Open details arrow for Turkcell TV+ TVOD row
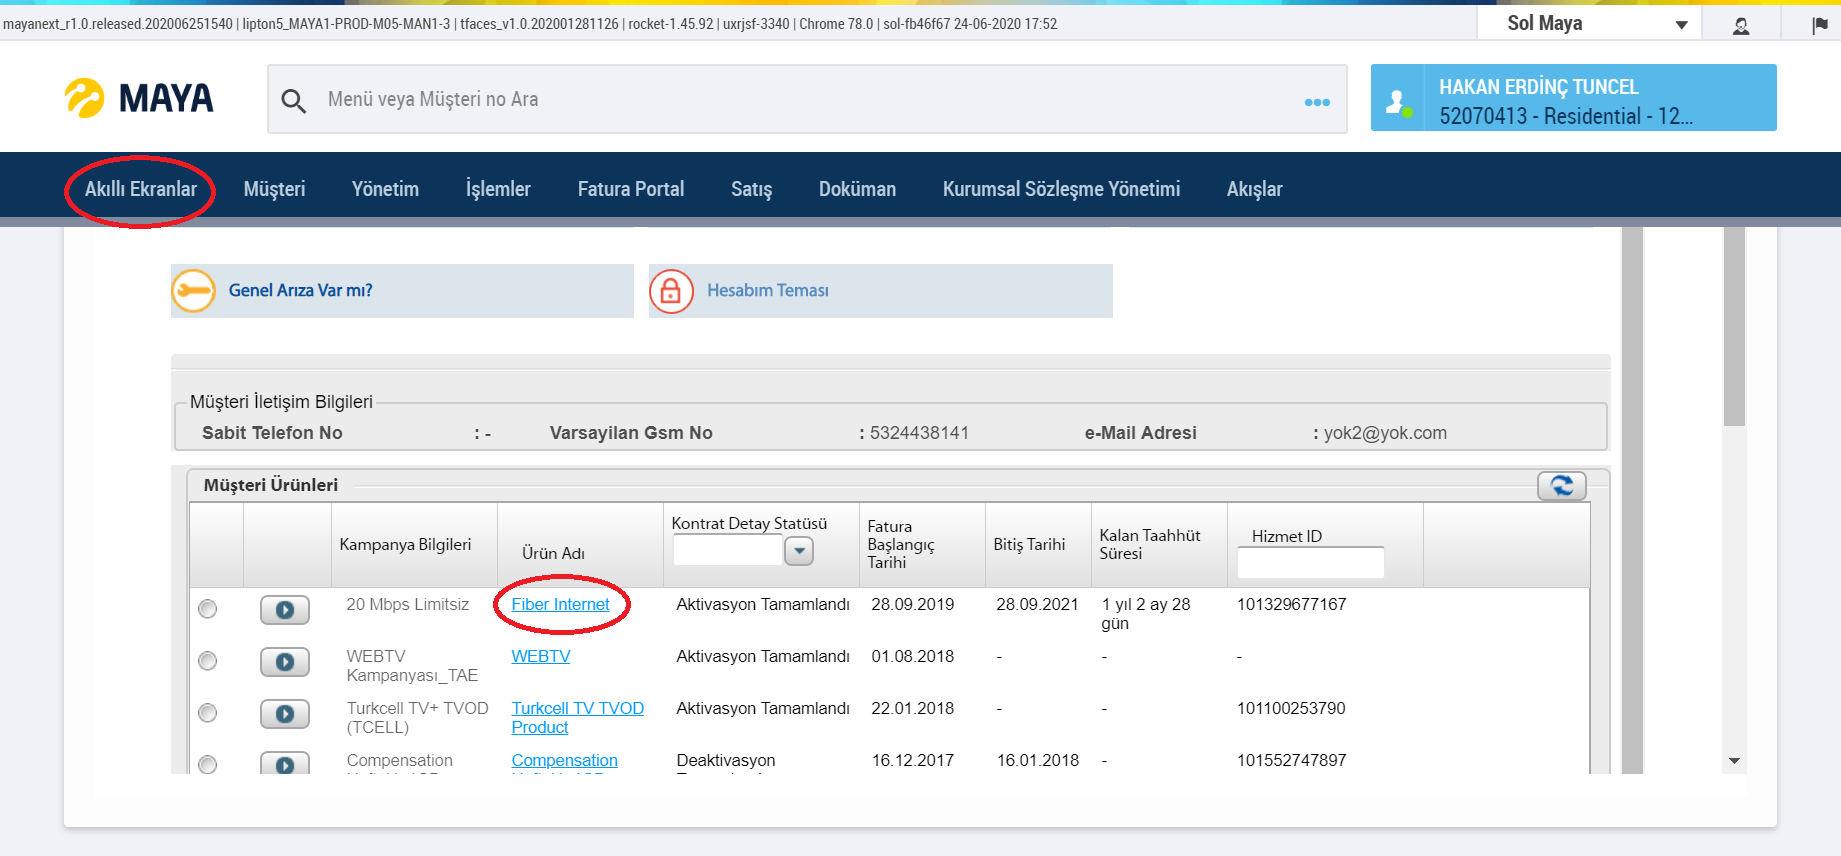1841x856 pixels. point(285,714)
